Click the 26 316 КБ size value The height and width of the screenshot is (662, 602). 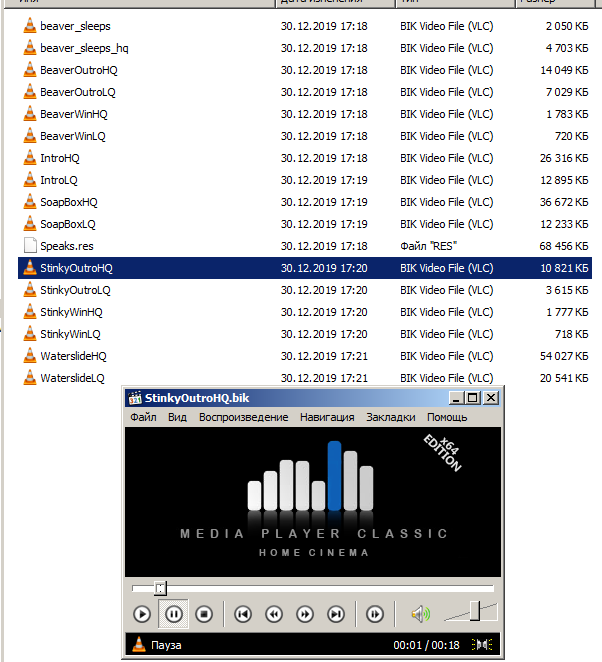point(564,158)
